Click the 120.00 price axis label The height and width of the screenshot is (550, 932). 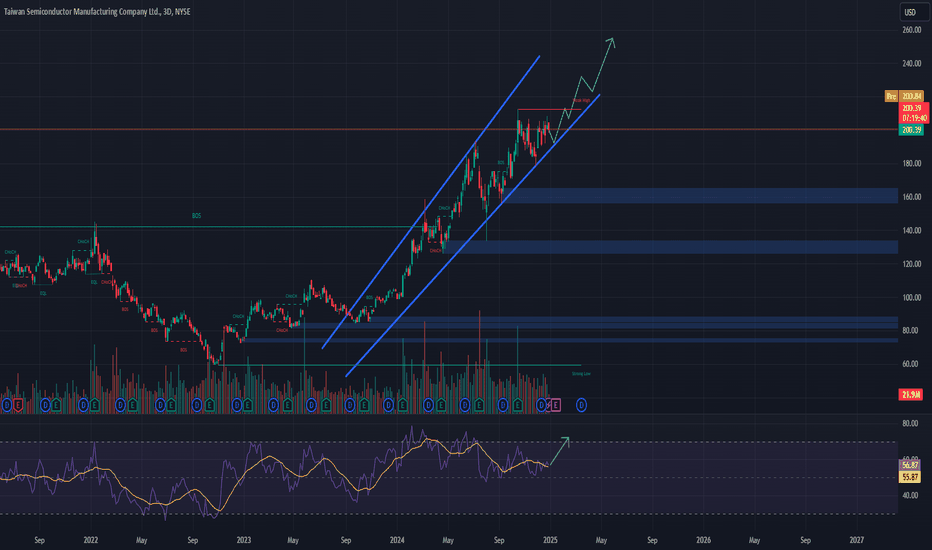point(911,263)
